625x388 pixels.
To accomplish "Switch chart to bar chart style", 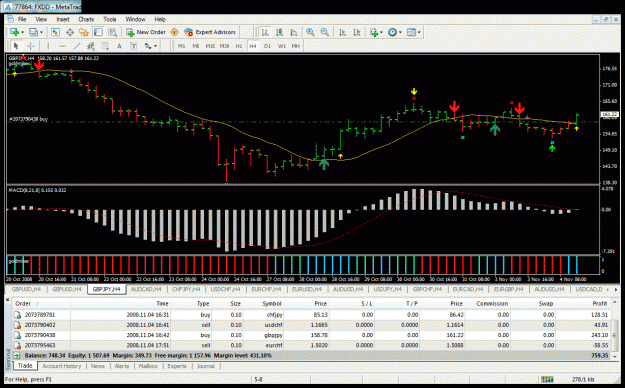I will 265,32.
